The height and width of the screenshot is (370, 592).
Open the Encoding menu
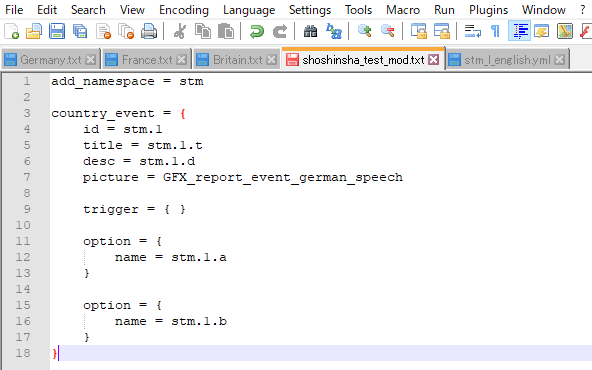(184, 9)
